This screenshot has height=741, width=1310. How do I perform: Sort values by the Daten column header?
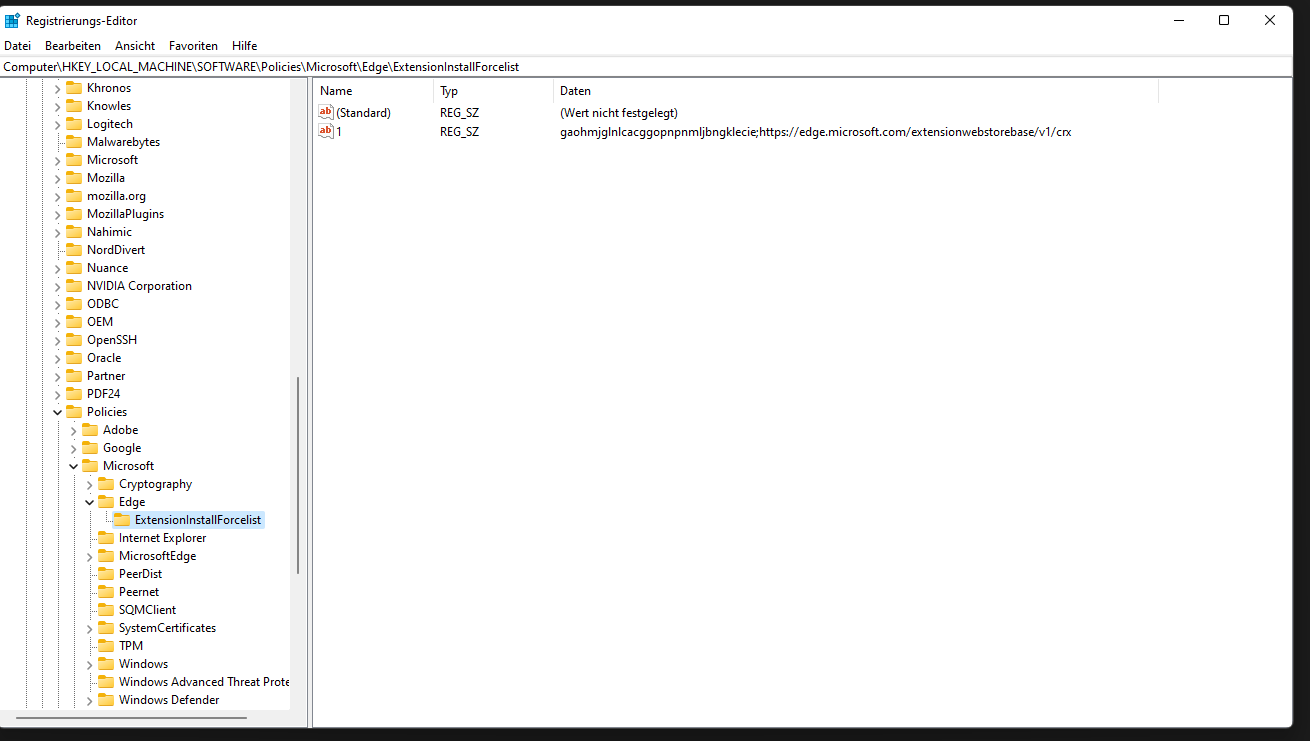click(856, 91)
